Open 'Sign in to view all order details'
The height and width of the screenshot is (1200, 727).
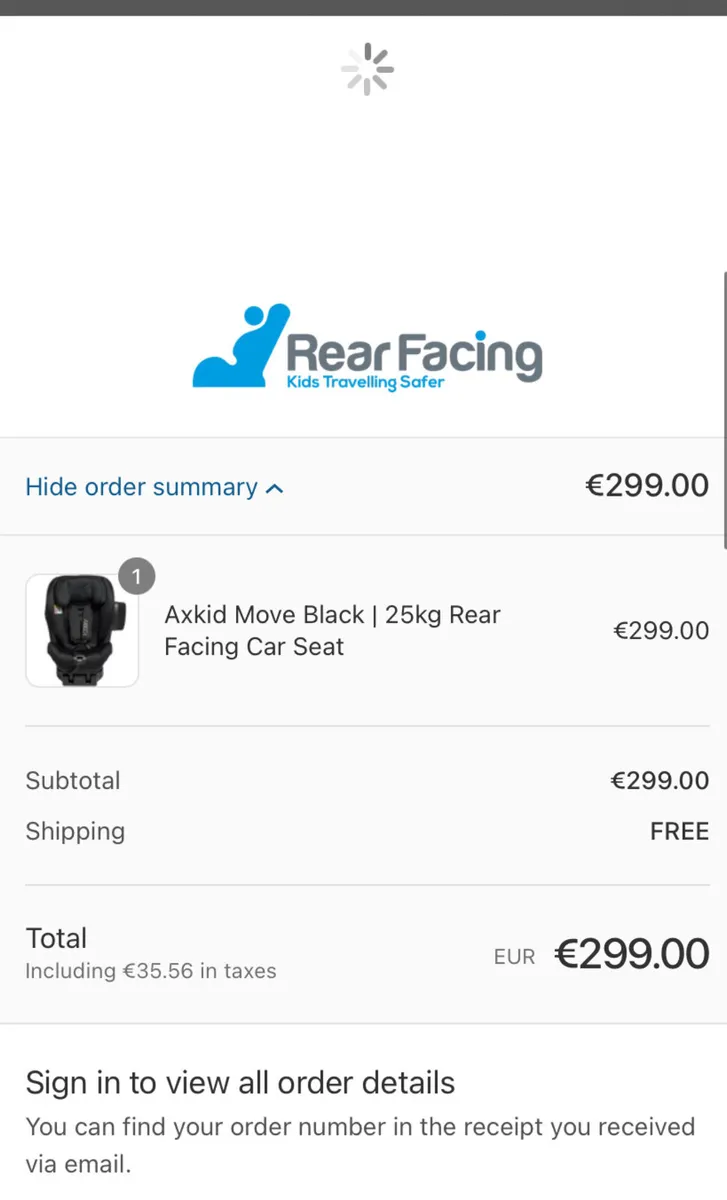(x=240, y=1082)
